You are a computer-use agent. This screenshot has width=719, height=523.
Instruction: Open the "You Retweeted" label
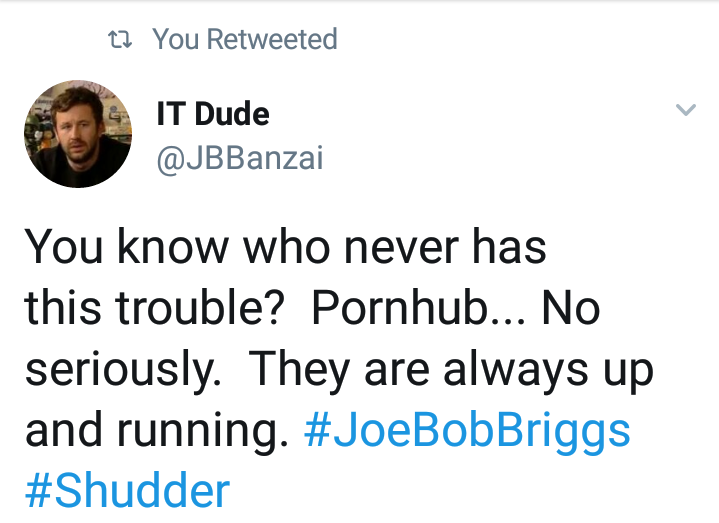(244, 40)
